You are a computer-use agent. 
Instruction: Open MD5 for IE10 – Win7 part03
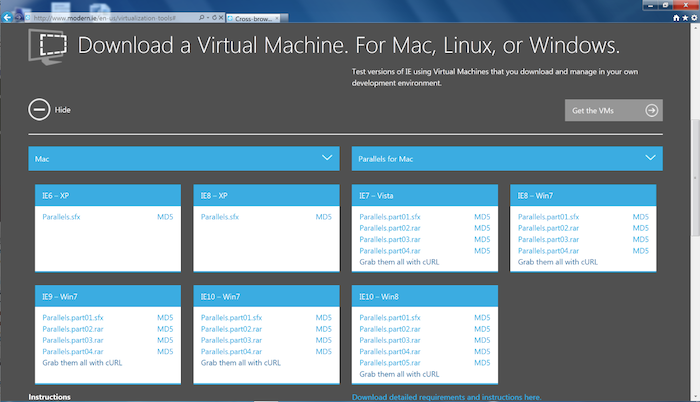pyautogui.click(x=323, y=340)
